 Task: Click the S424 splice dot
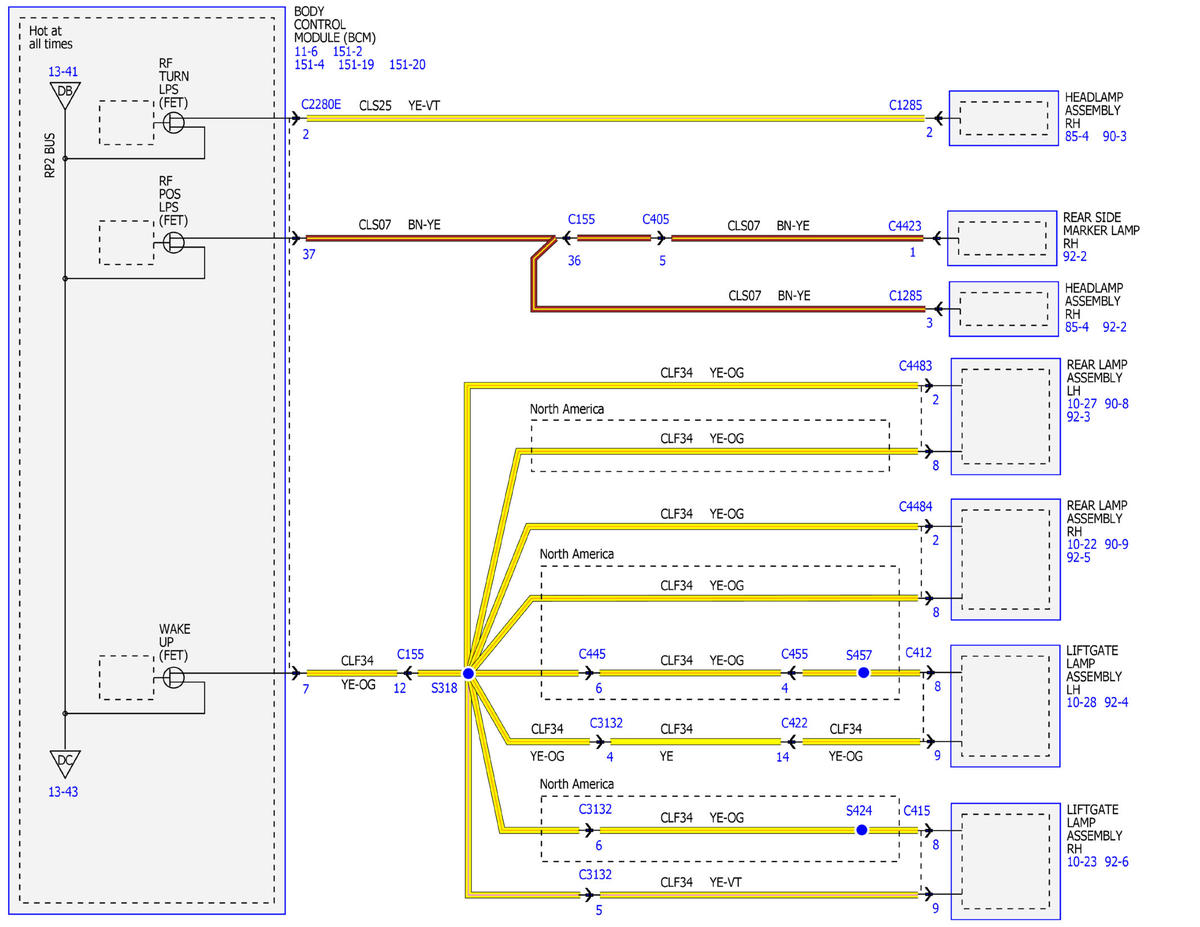(862, 830)
